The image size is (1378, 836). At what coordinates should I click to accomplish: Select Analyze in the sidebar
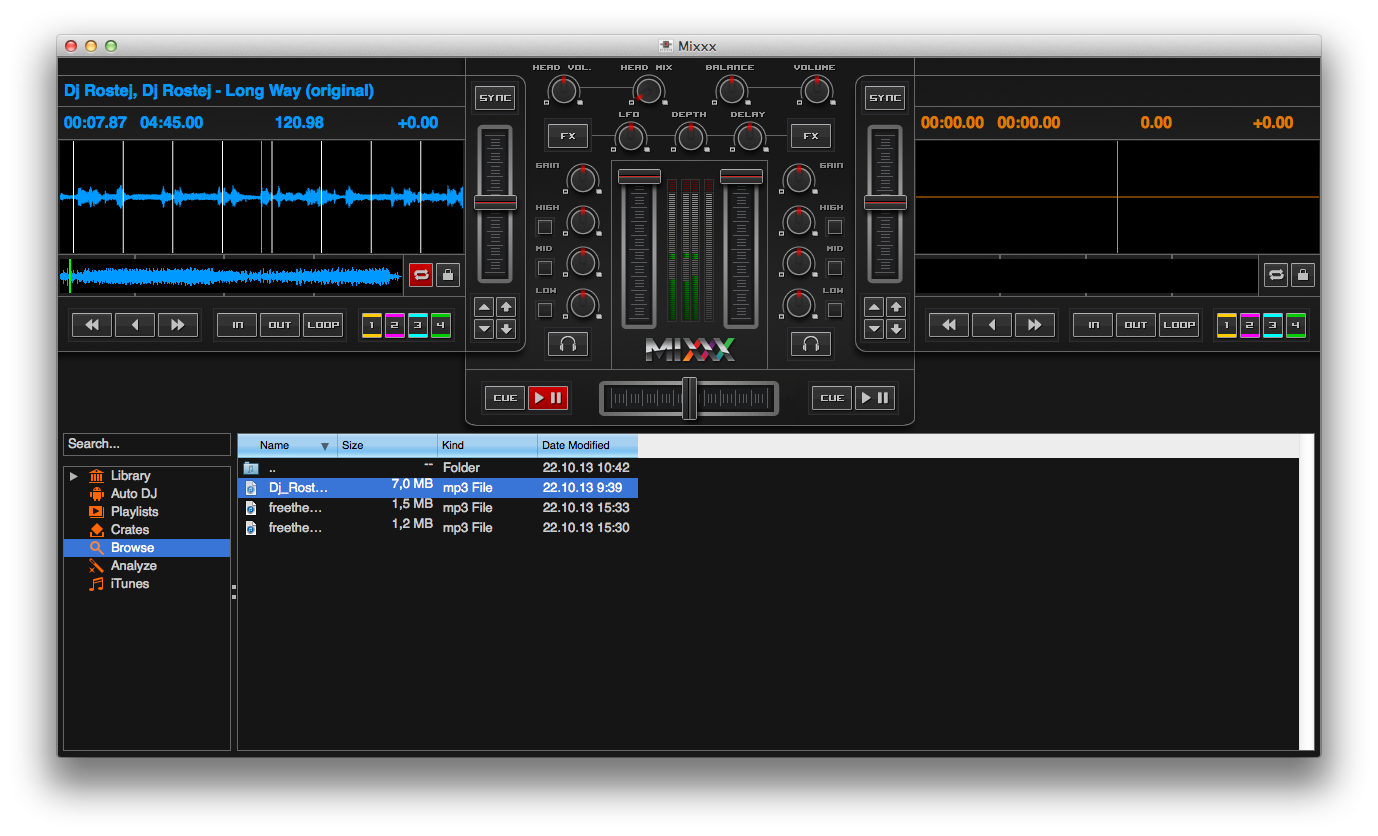click(134, 566)
